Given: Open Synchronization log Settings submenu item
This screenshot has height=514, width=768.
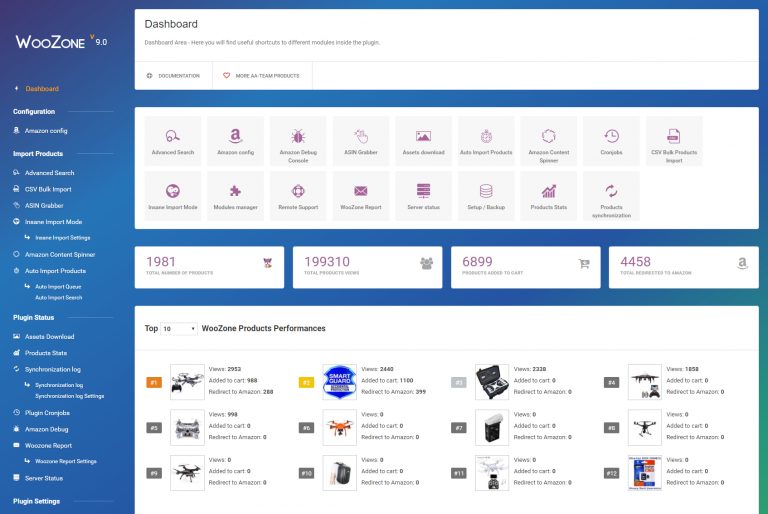Looking at the screenshot, I should pyautogui.click(x=69, y=396).
